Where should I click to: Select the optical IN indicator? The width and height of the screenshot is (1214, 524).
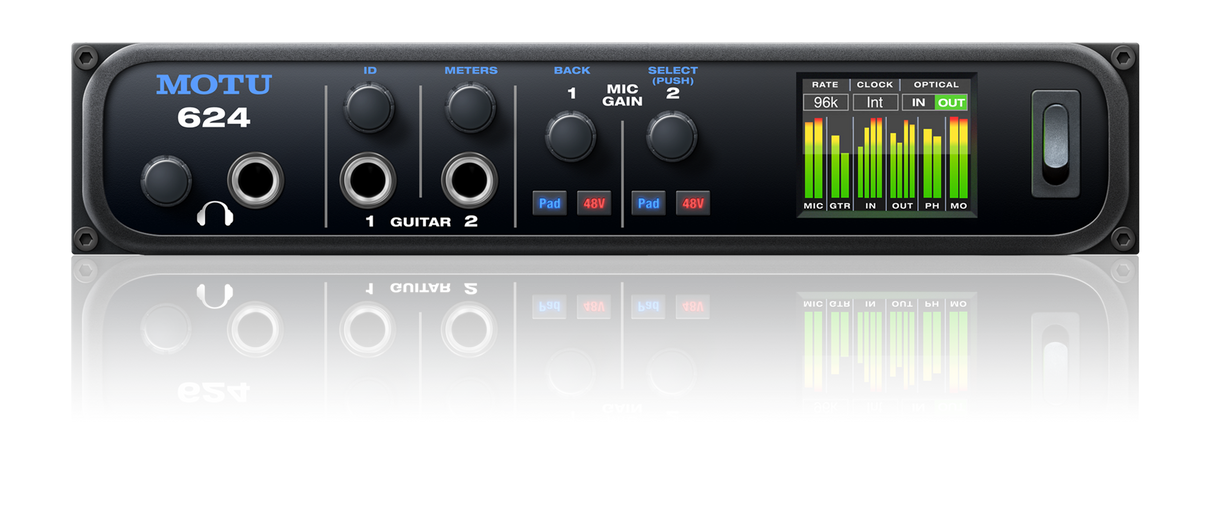click(x=918, y=102)
